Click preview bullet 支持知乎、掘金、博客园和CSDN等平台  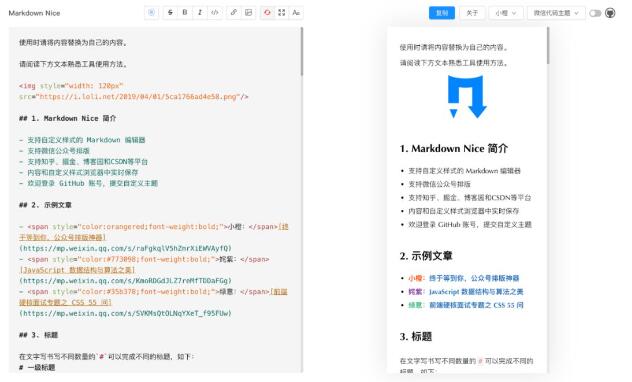click(470, 197)
